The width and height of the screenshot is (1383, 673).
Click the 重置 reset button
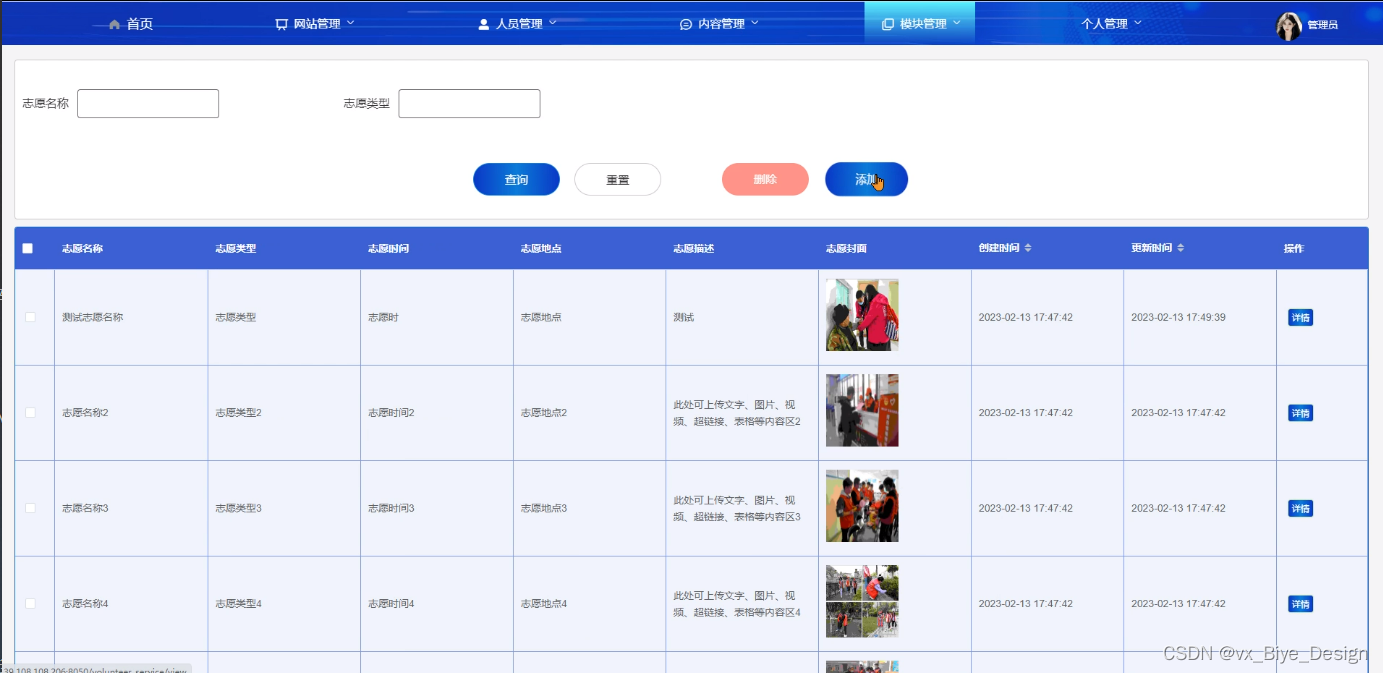(617, 180)
